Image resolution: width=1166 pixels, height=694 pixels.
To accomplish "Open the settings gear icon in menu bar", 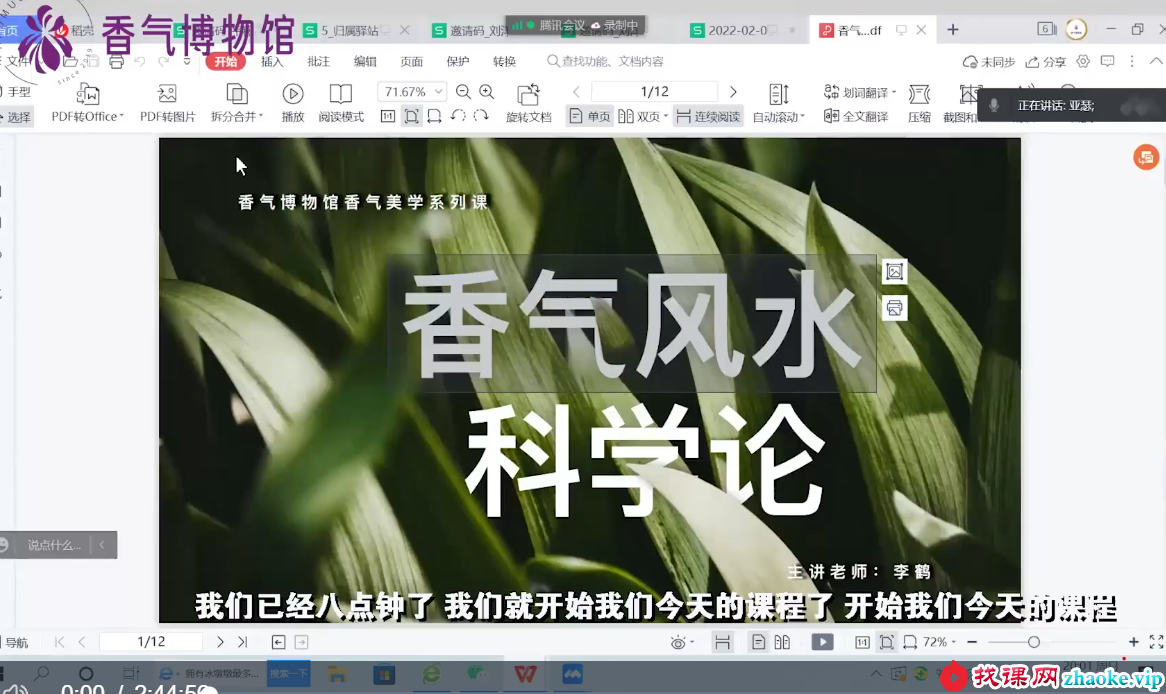I will (x=1083, y=62).
